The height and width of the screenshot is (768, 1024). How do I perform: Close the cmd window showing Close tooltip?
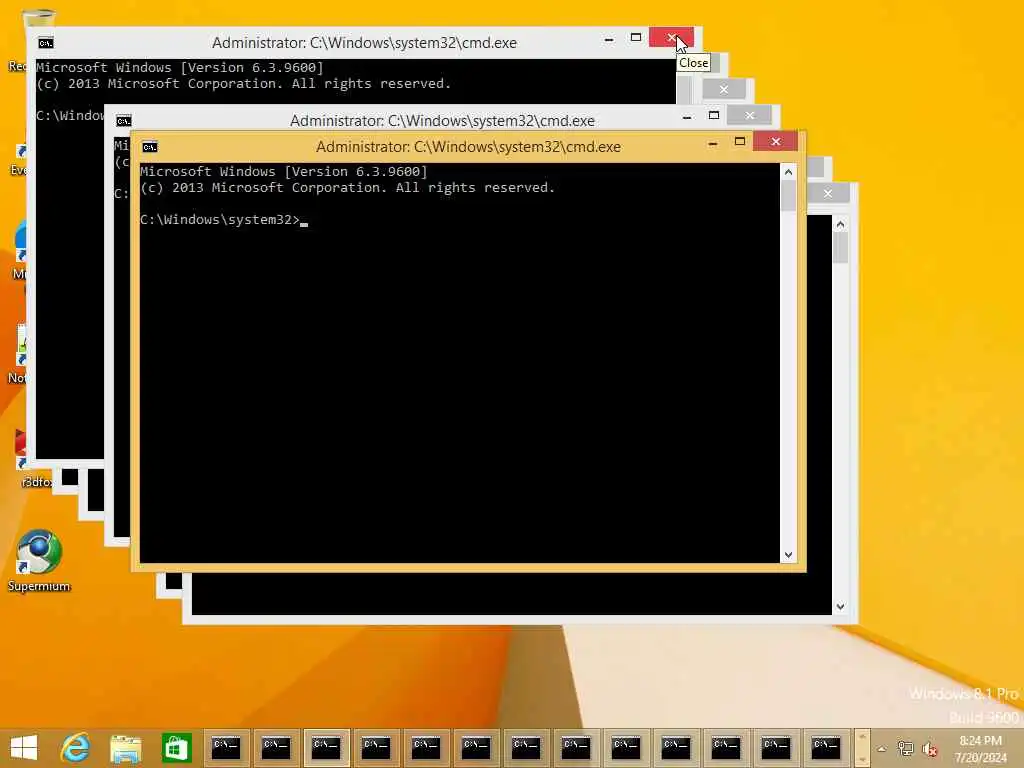(671, 37)
